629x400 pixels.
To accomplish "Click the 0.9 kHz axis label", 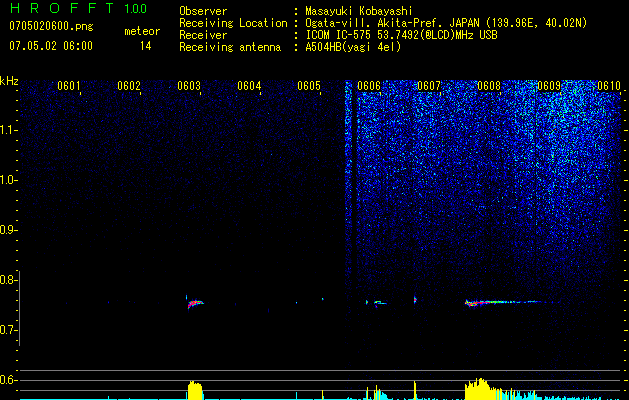I will point(8,230).
